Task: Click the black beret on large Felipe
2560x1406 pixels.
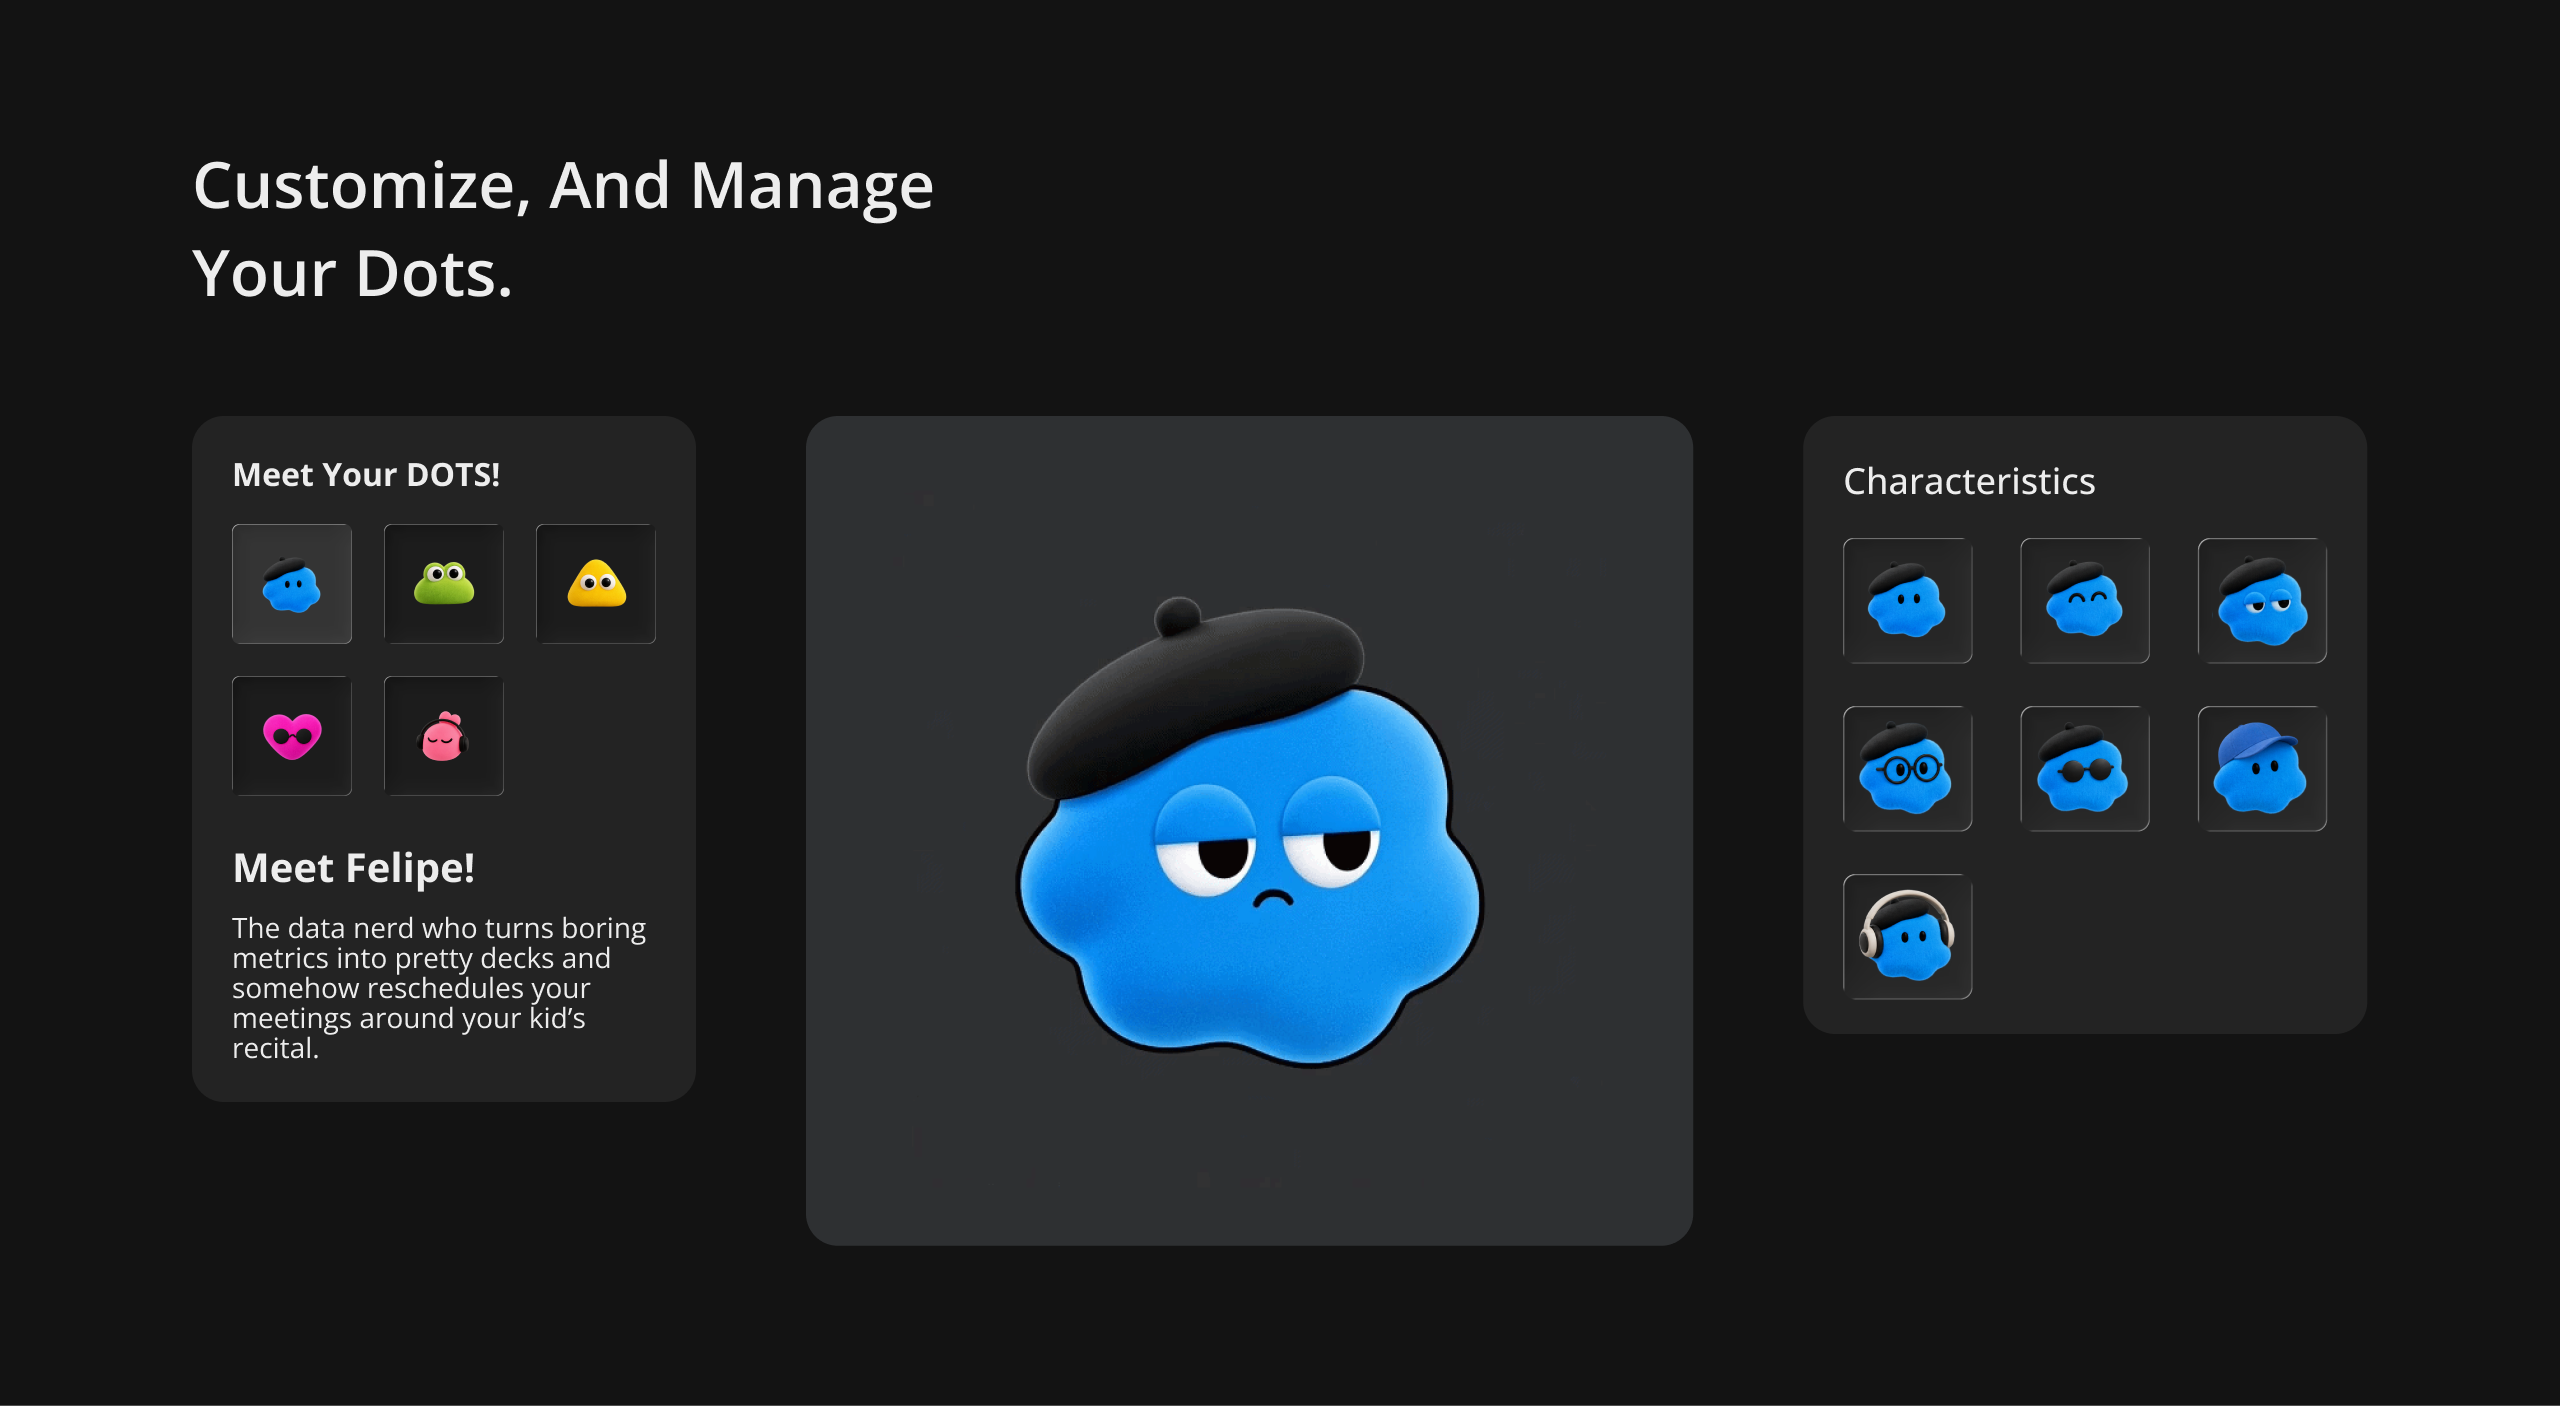Action: [x=1195, y=695]
